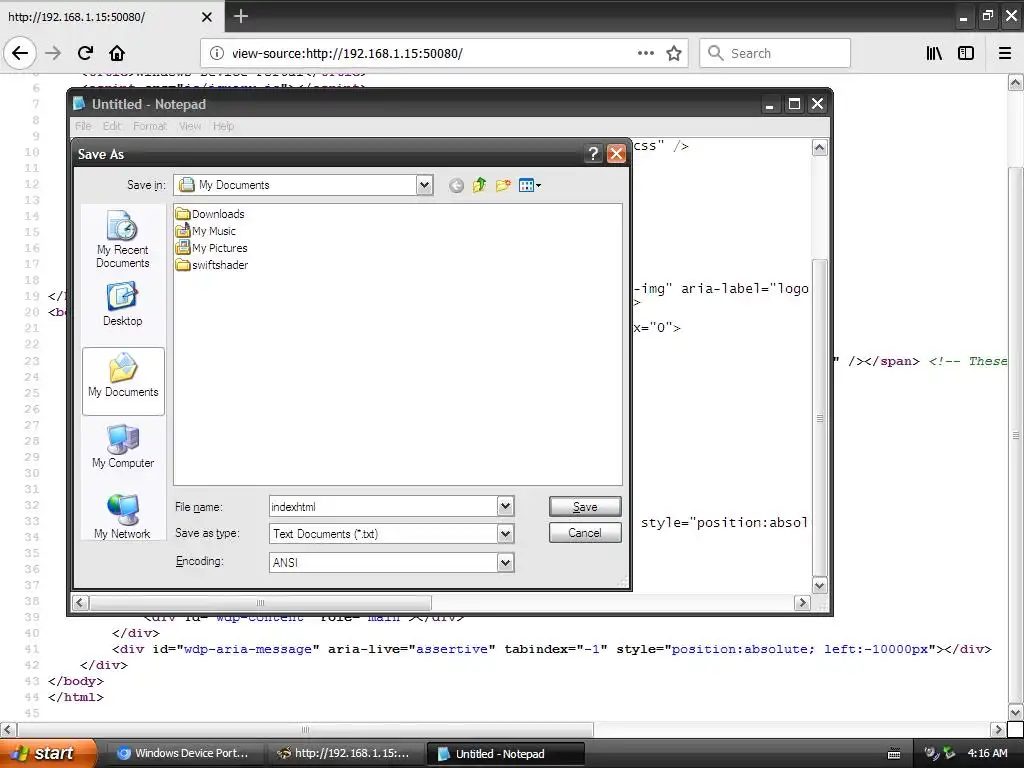
Task: Show site information icon in address bar
Action: click(217, 53)
